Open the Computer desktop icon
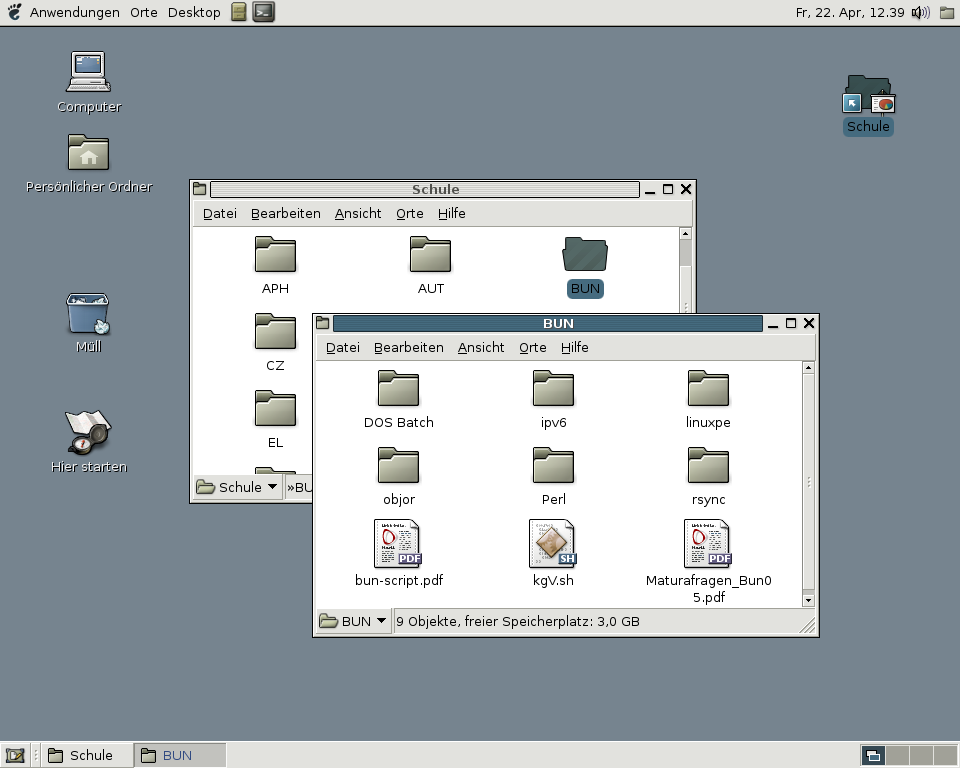960x768 pixels. coord(88,73)
